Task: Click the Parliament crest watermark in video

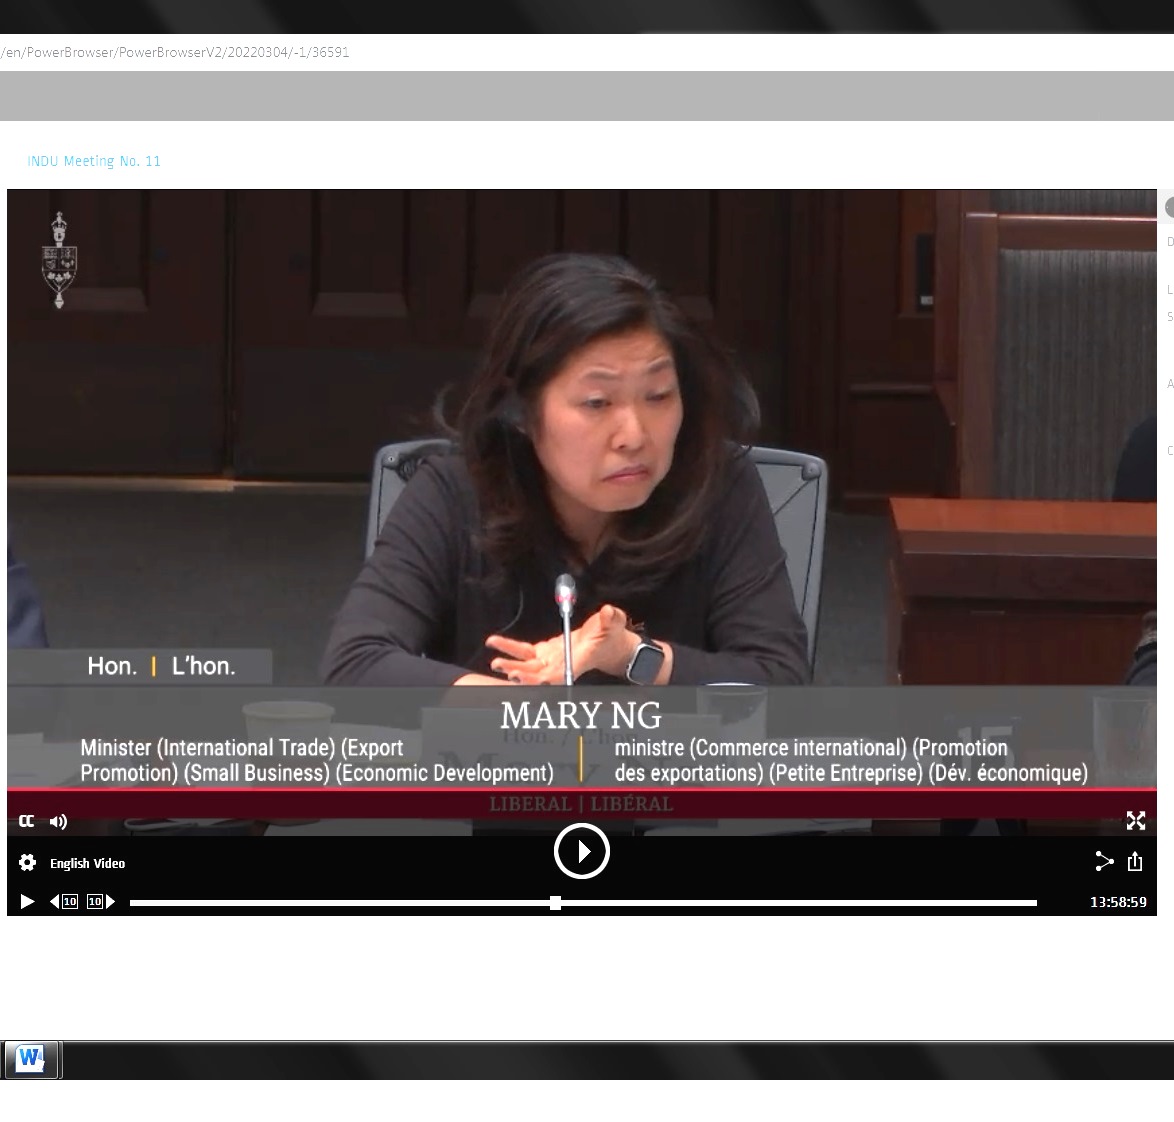Action: coord(59,261)
